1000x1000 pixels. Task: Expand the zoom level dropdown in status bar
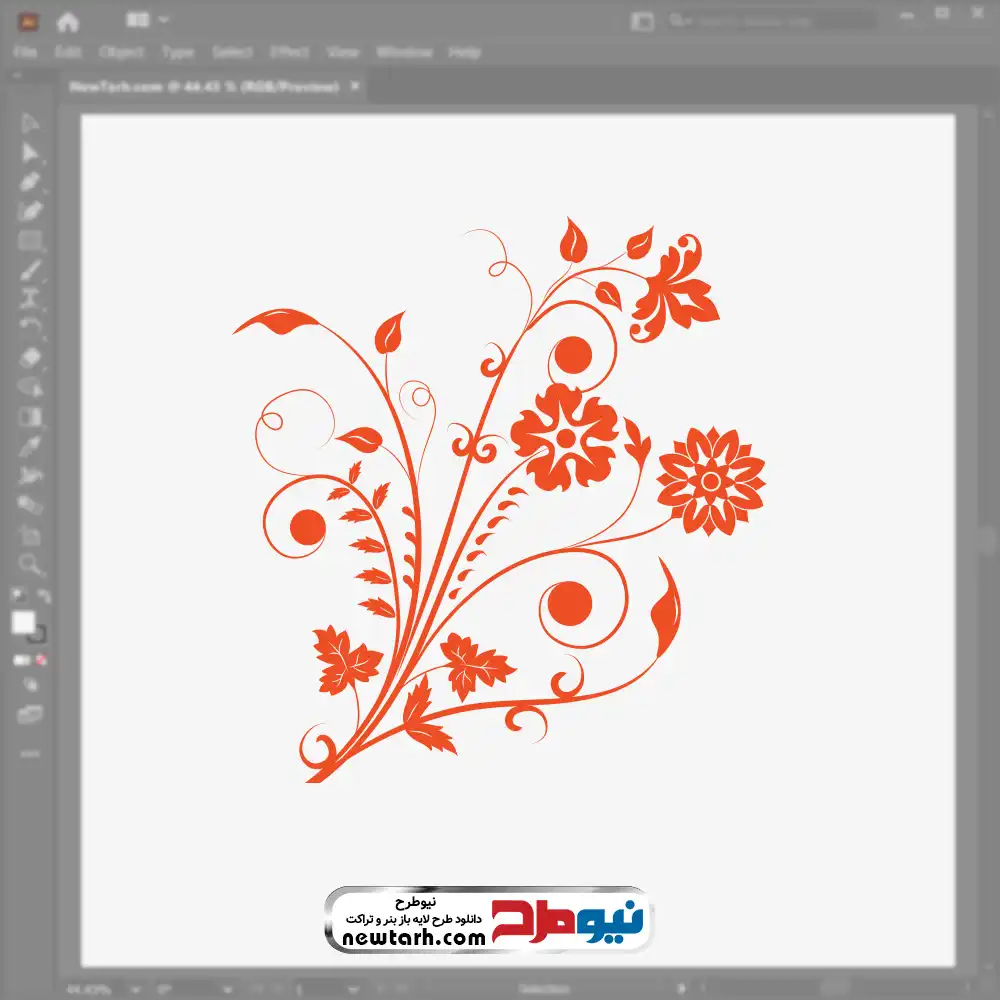point(135,990)
